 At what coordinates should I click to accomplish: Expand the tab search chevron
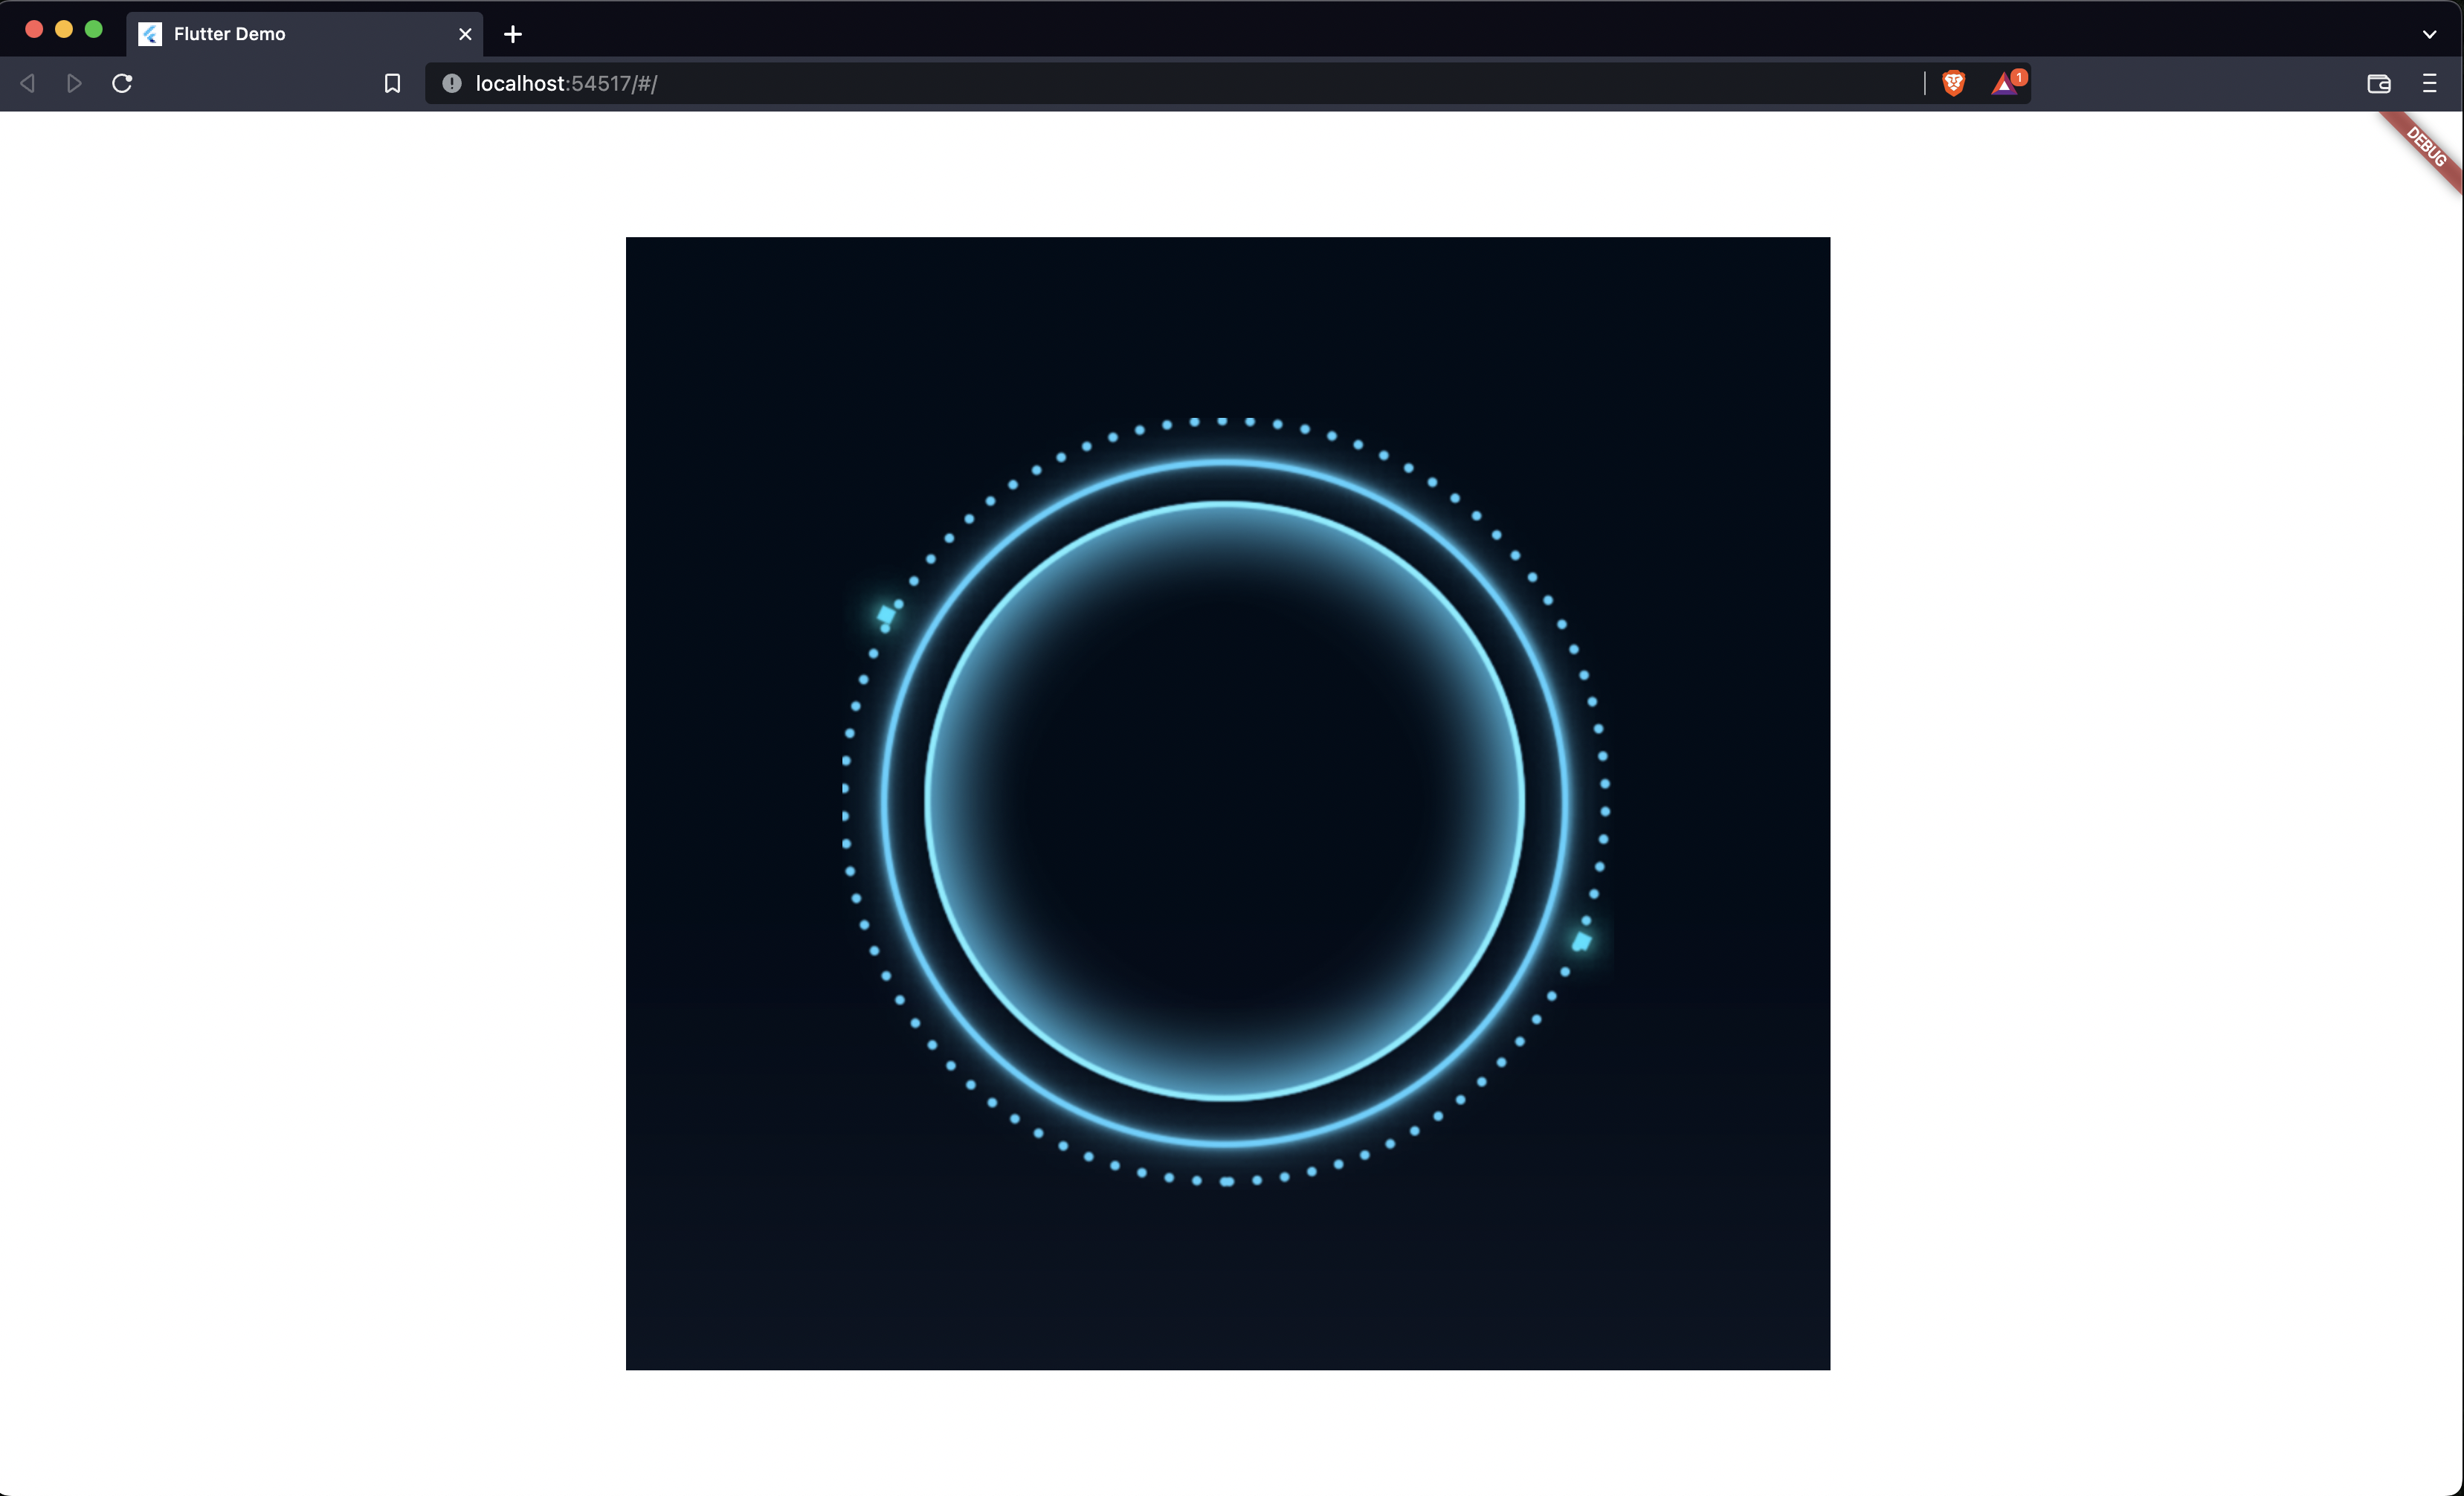[2429, 34]
